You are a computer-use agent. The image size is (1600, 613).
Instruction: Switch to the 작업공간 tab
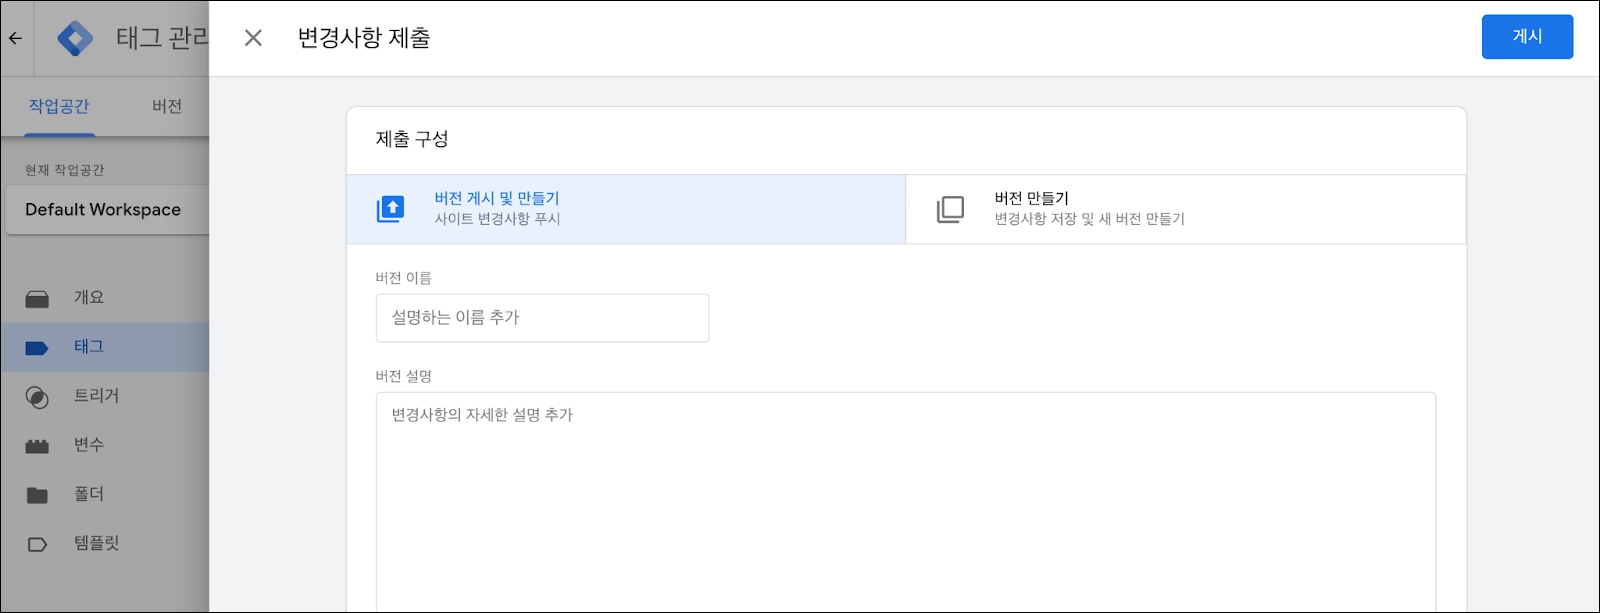(59, 106)
